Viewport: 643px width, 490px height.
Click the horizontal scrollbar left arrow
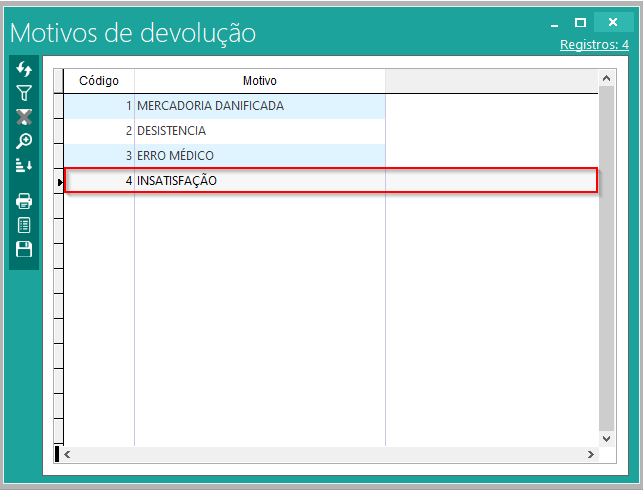pyautogui.click(x=68, y=454)
